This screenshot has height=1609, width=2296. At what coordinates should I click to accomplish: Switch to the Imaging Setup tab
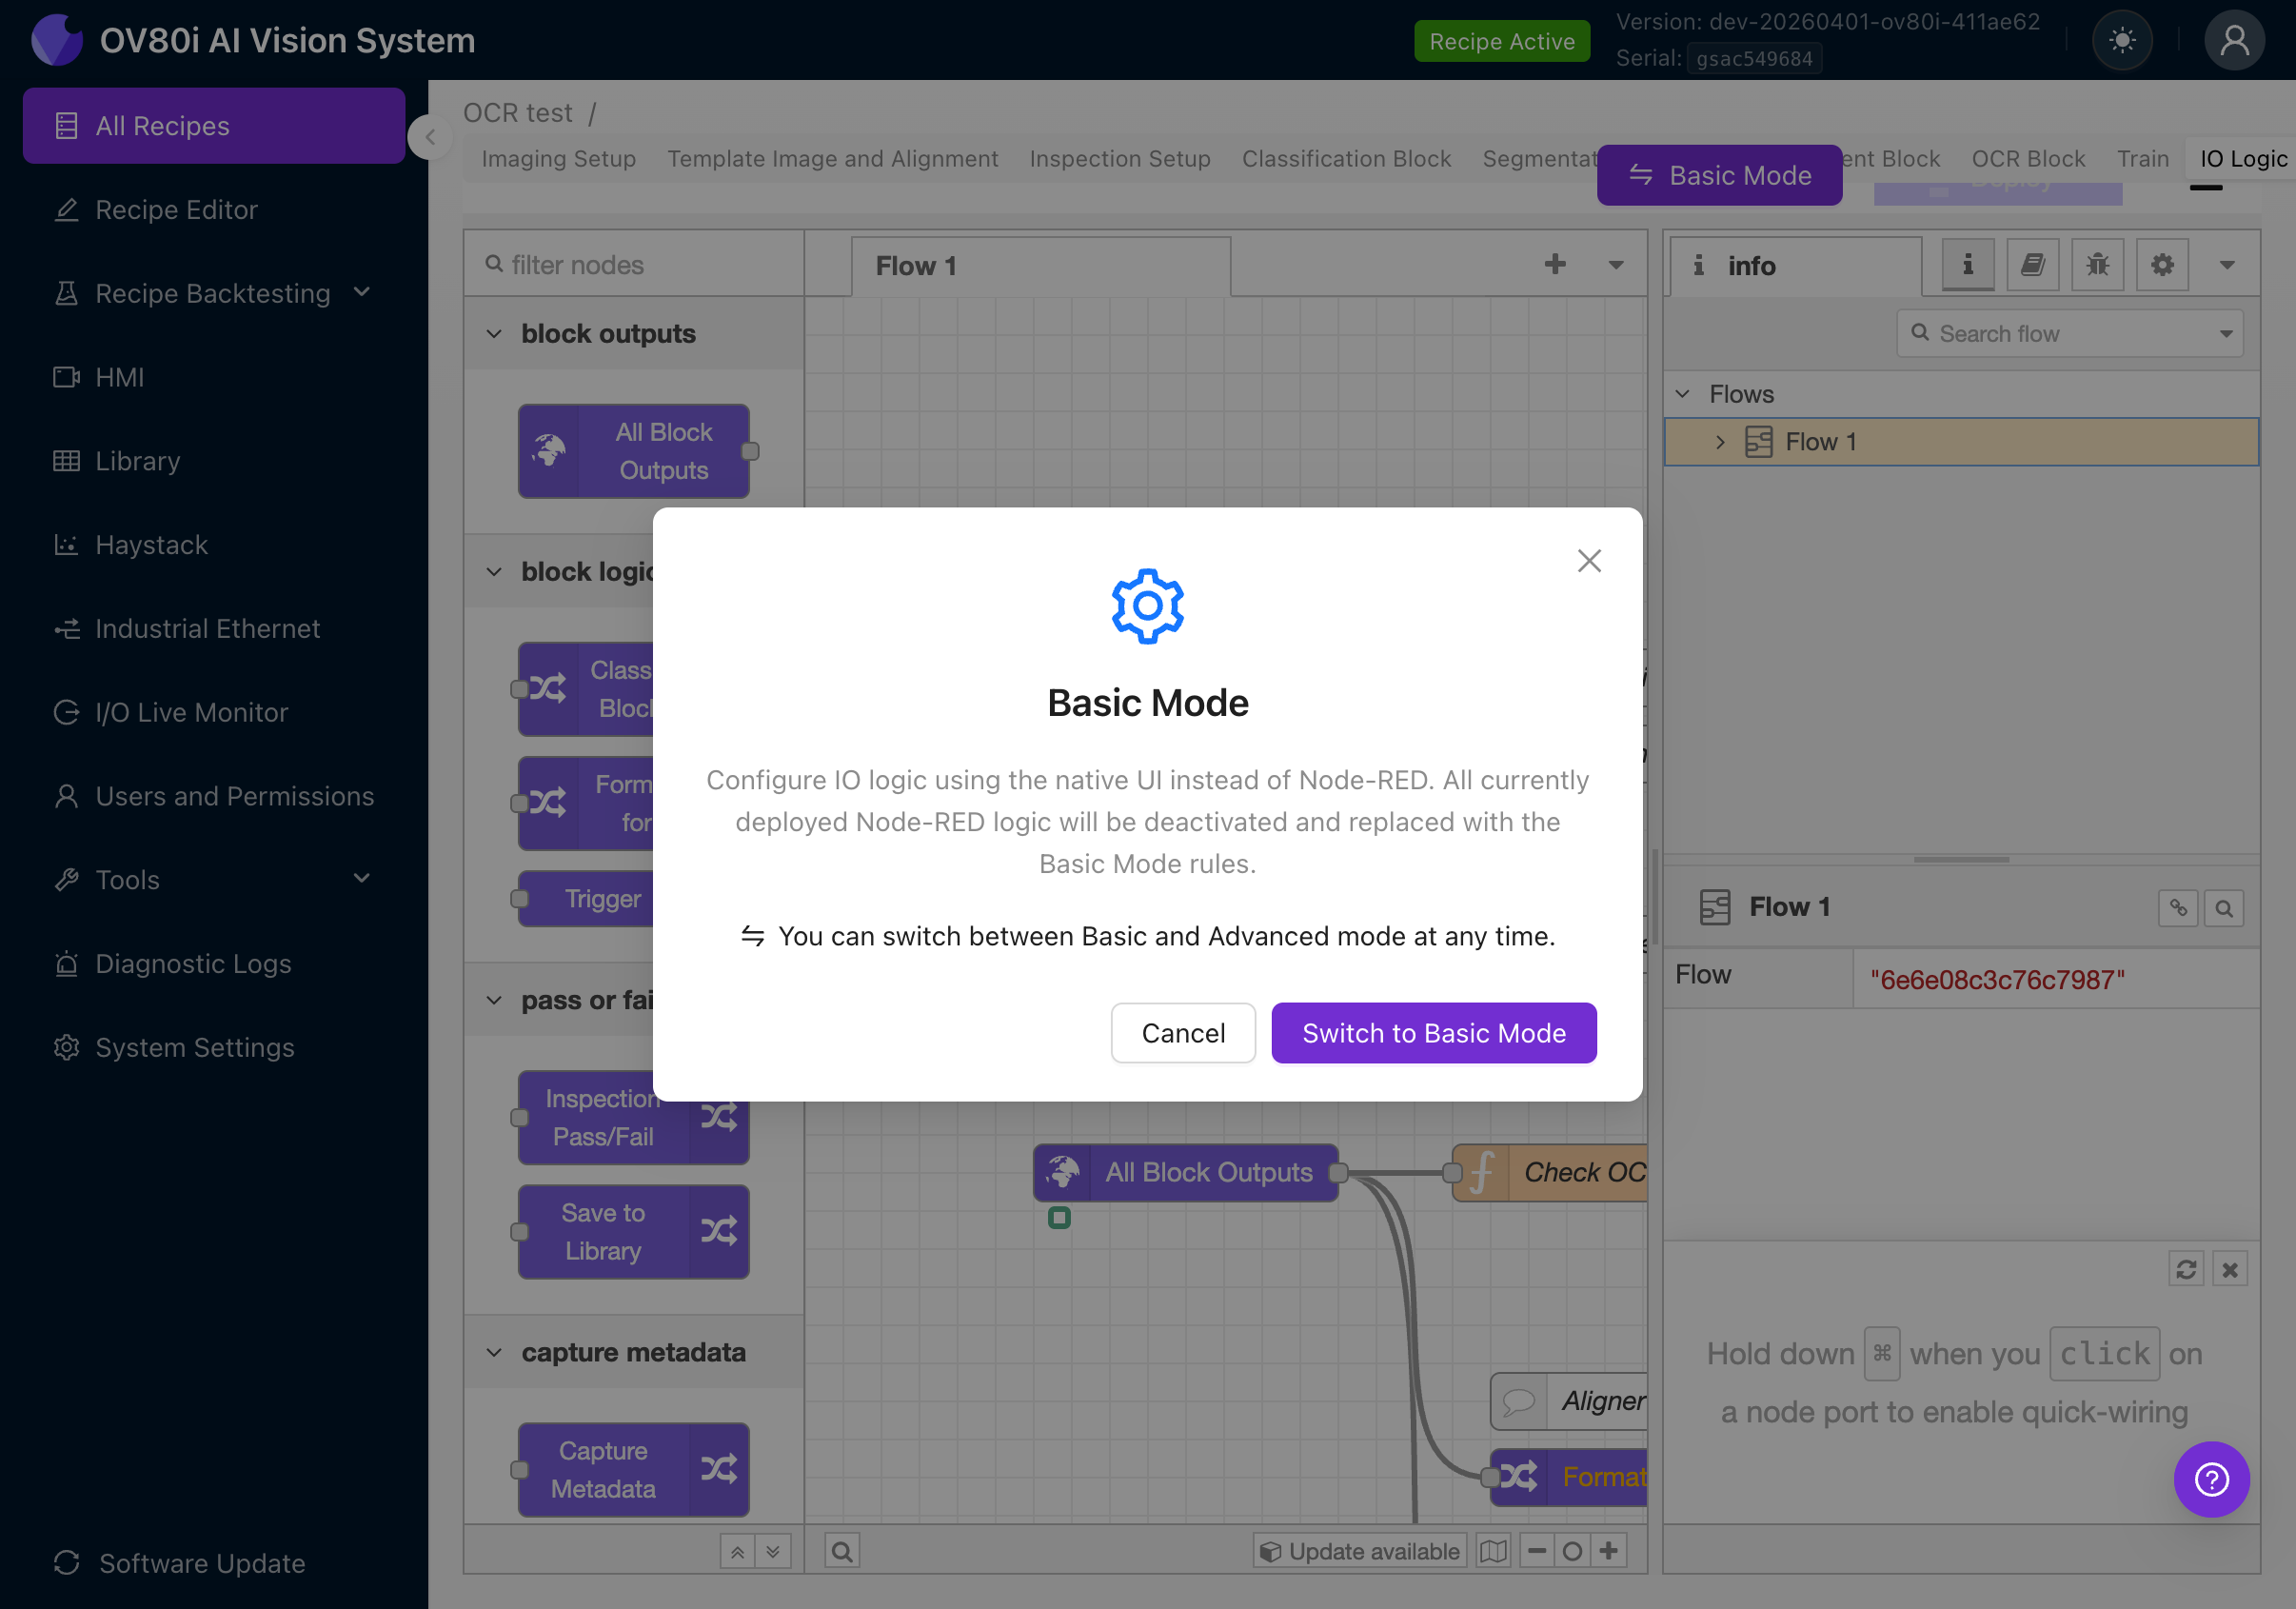558,159
